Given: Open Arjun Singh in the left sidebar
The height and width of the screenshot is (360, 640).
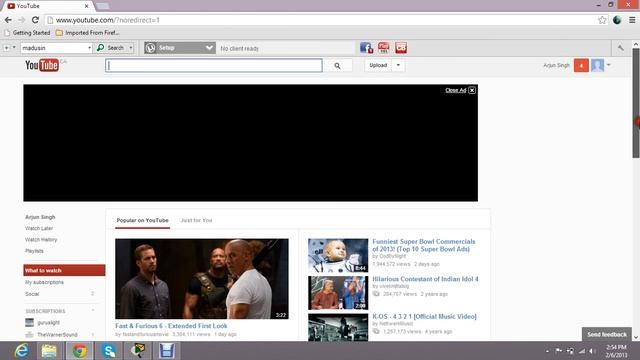Looking at the screenshot, I should (40, 217).
